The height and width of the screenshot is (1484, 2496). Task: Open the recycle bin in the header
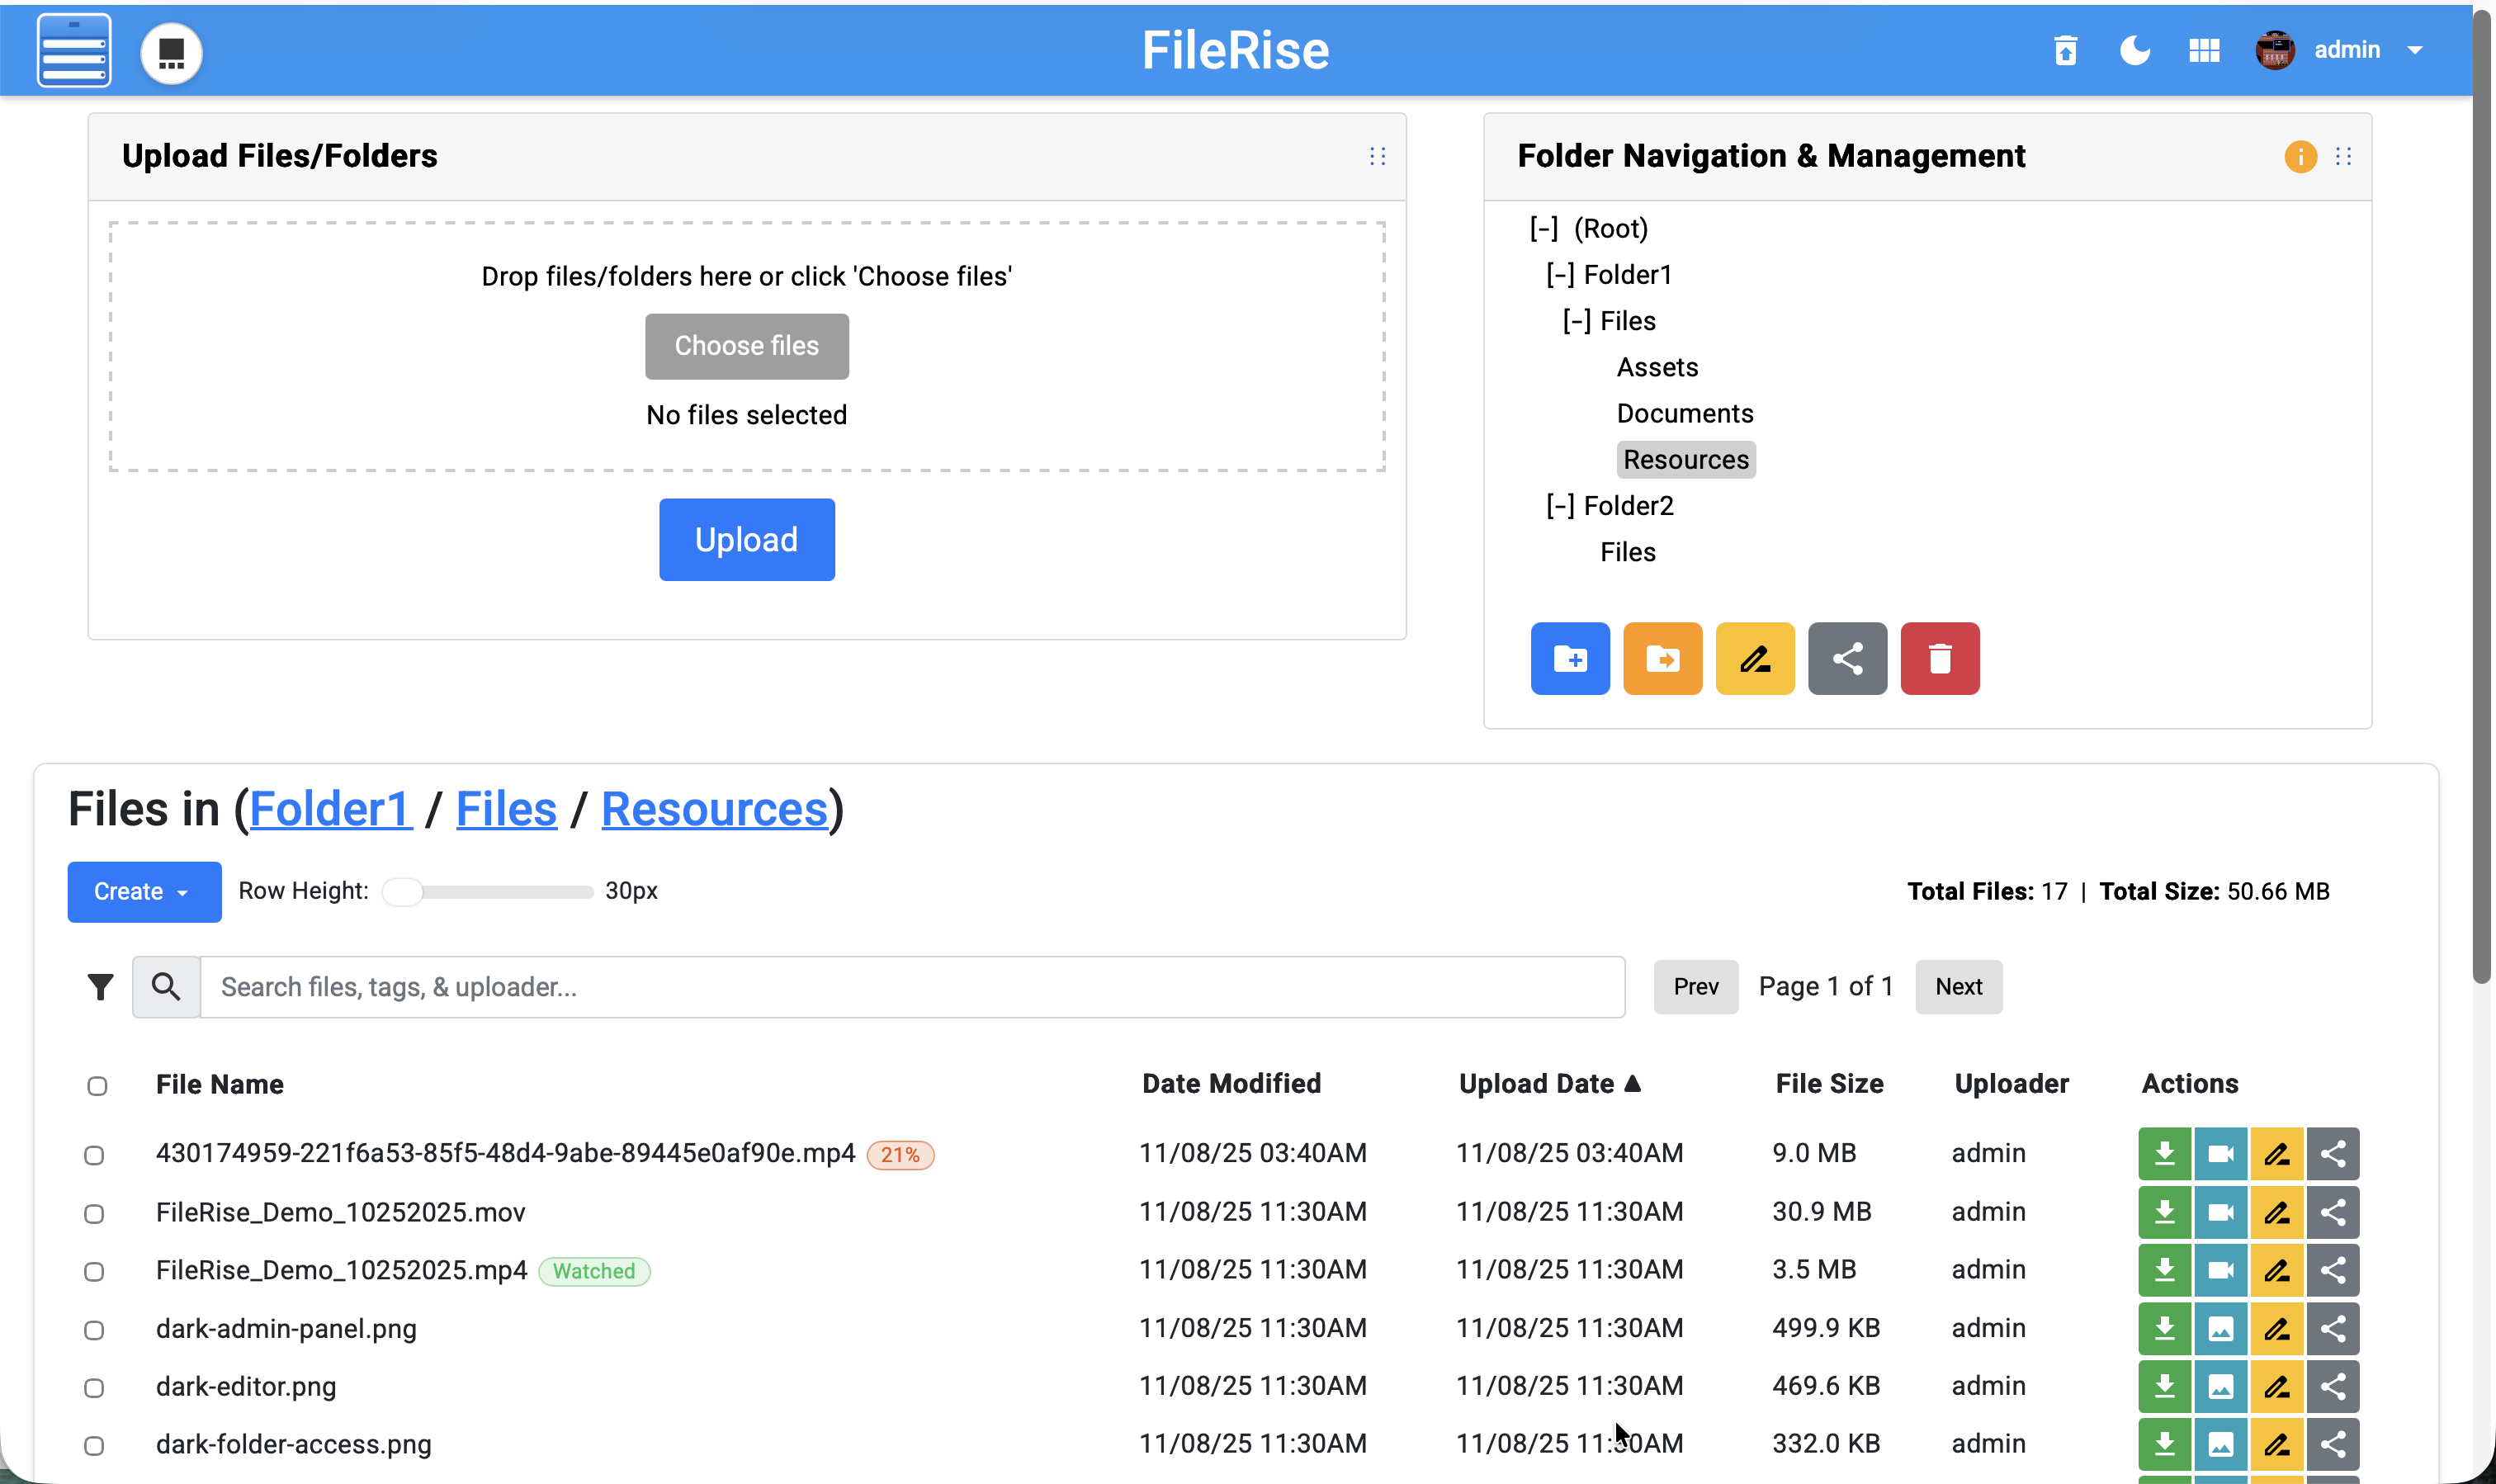[2066, 50]
